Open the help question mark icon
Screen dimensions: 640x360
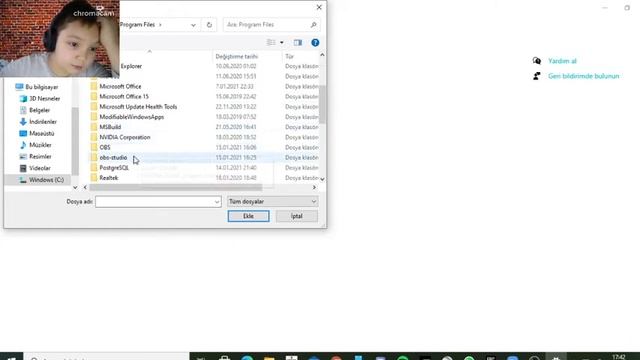[x=315, y=42]
